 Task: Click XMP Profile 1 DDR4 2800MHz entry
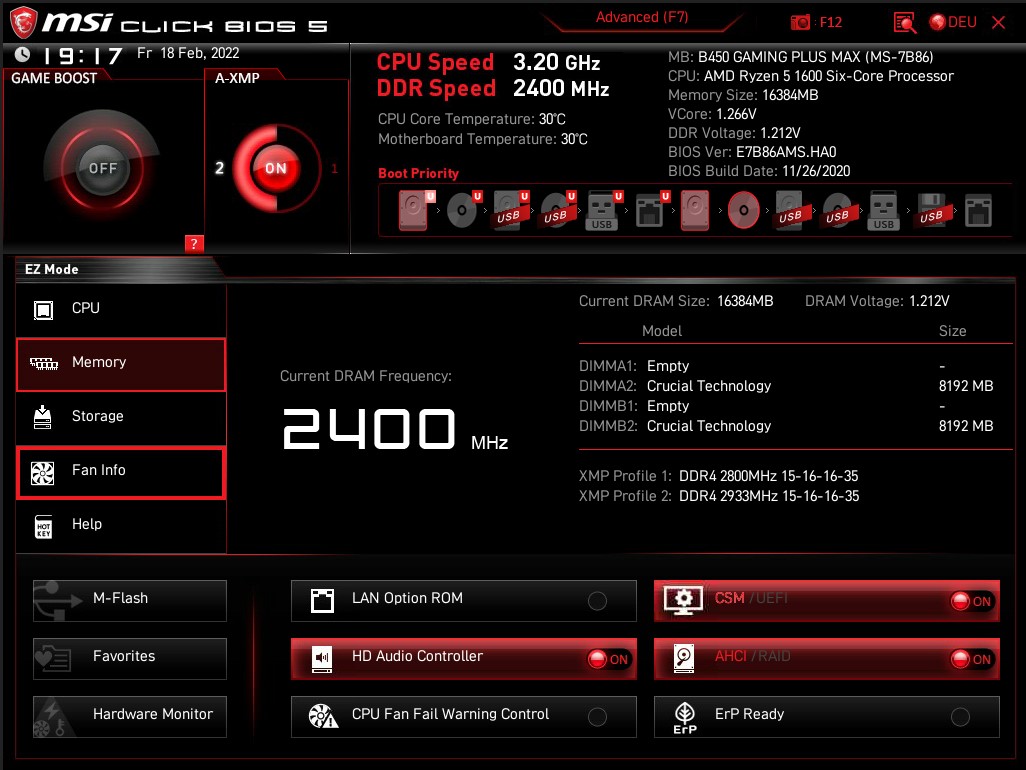tap(718, 476)
